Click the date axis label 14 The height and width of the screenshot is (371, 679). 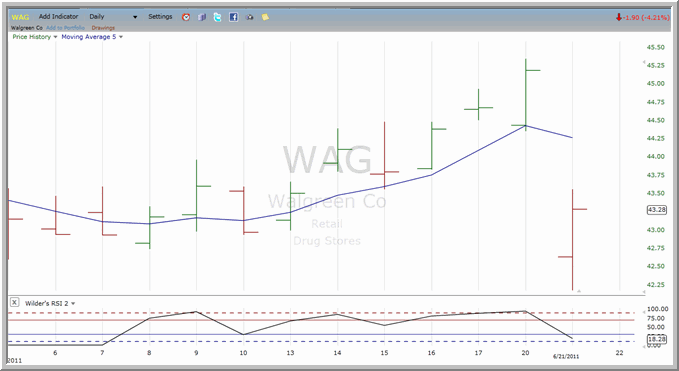(337, 353)
